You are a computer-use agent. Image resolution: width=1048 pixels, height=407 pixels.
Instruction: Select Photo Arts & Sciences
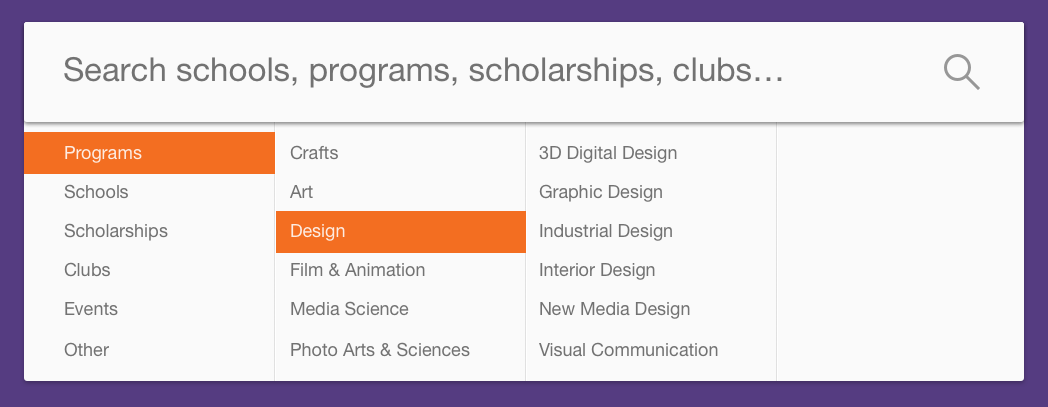pyautogui.click(x=400, y=350)
